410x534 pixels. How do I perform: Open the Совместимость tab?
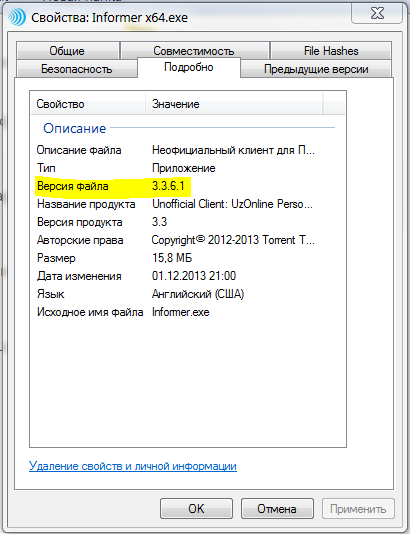194,51
